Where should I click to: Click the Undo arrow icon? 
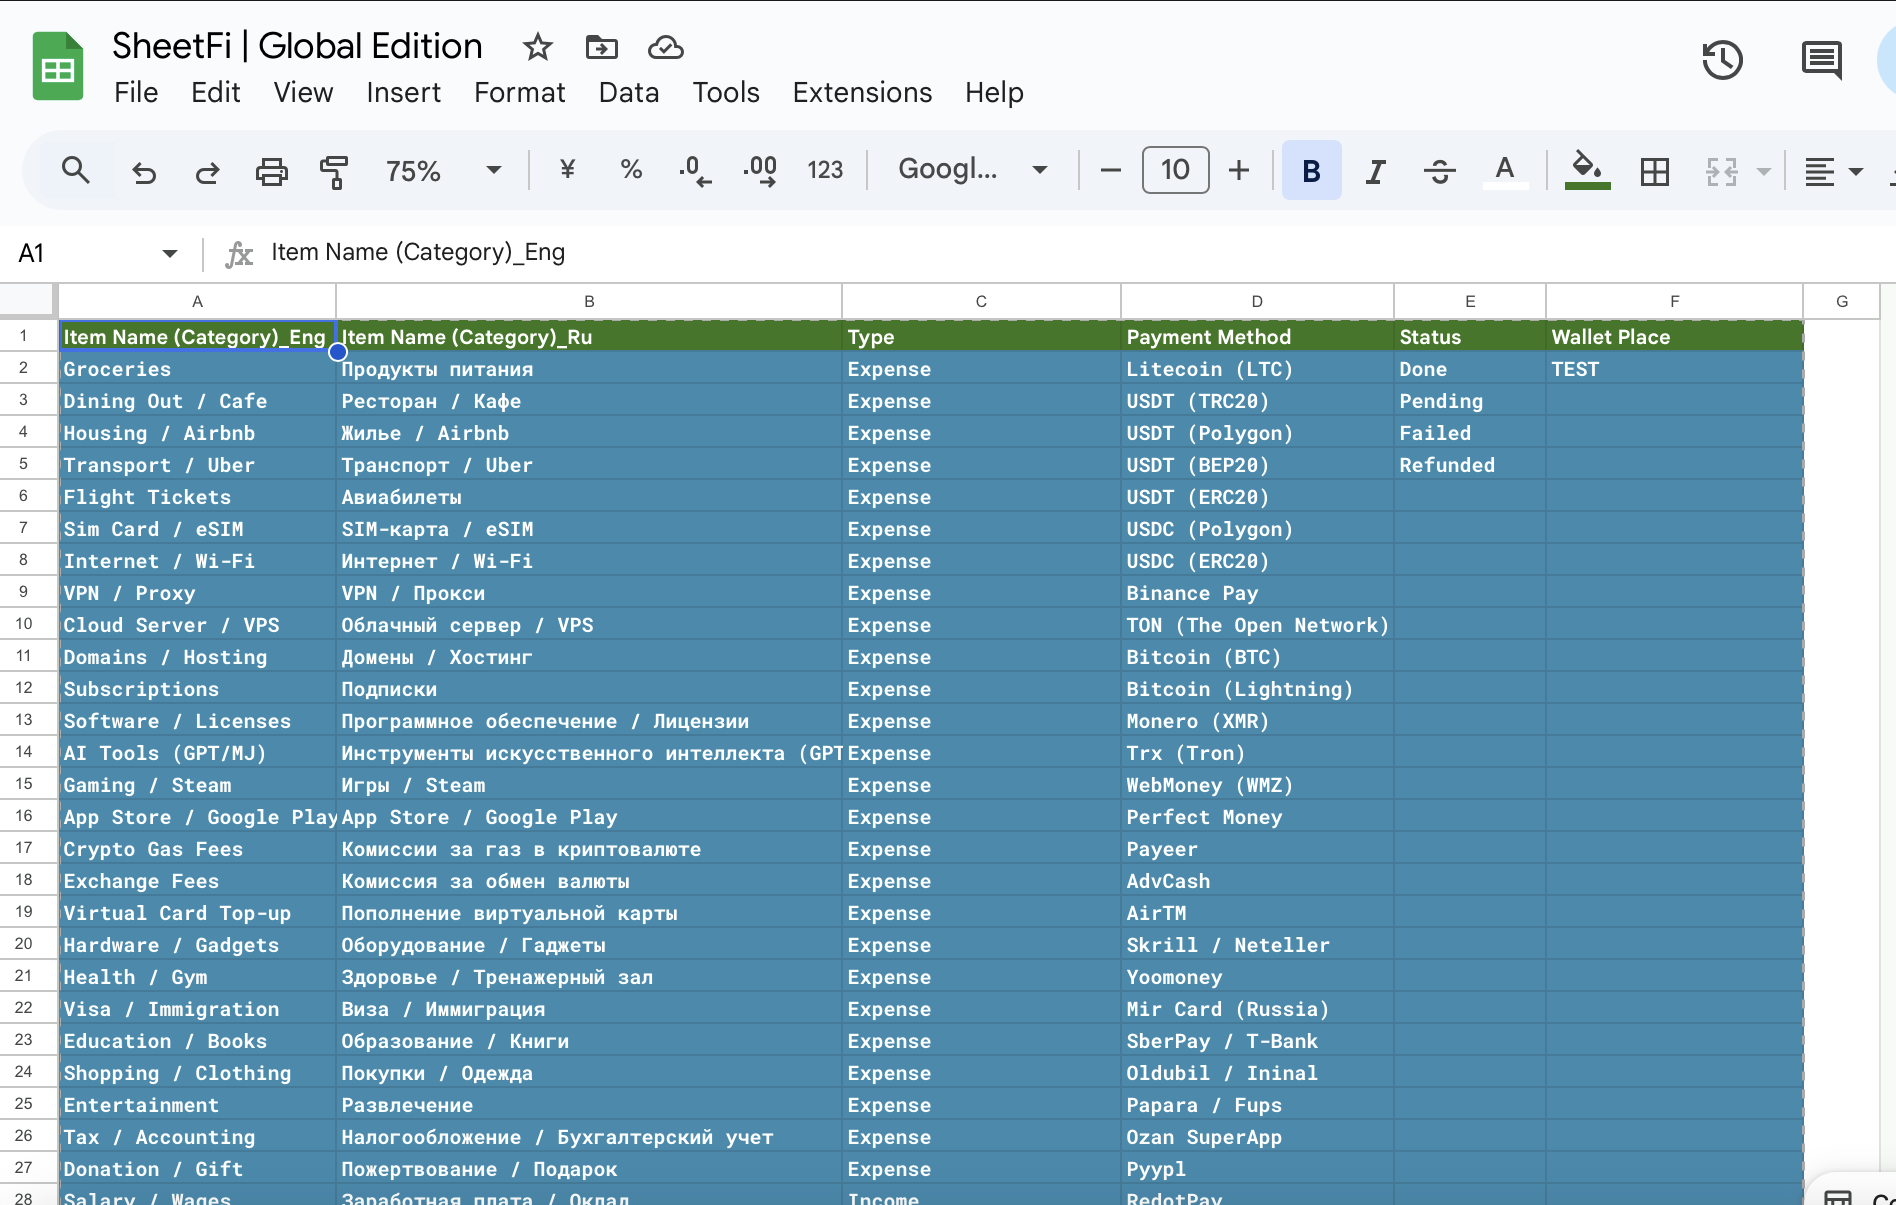[x=144, y=171]
